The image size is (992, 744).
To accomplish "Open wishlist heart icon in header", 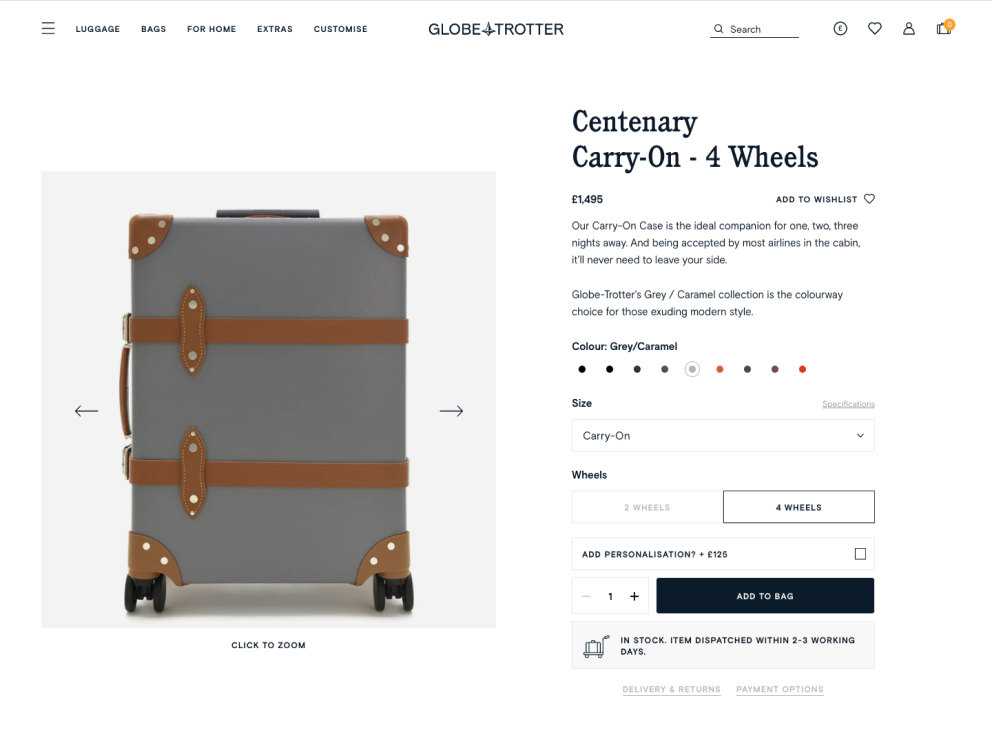I will 874,29.
